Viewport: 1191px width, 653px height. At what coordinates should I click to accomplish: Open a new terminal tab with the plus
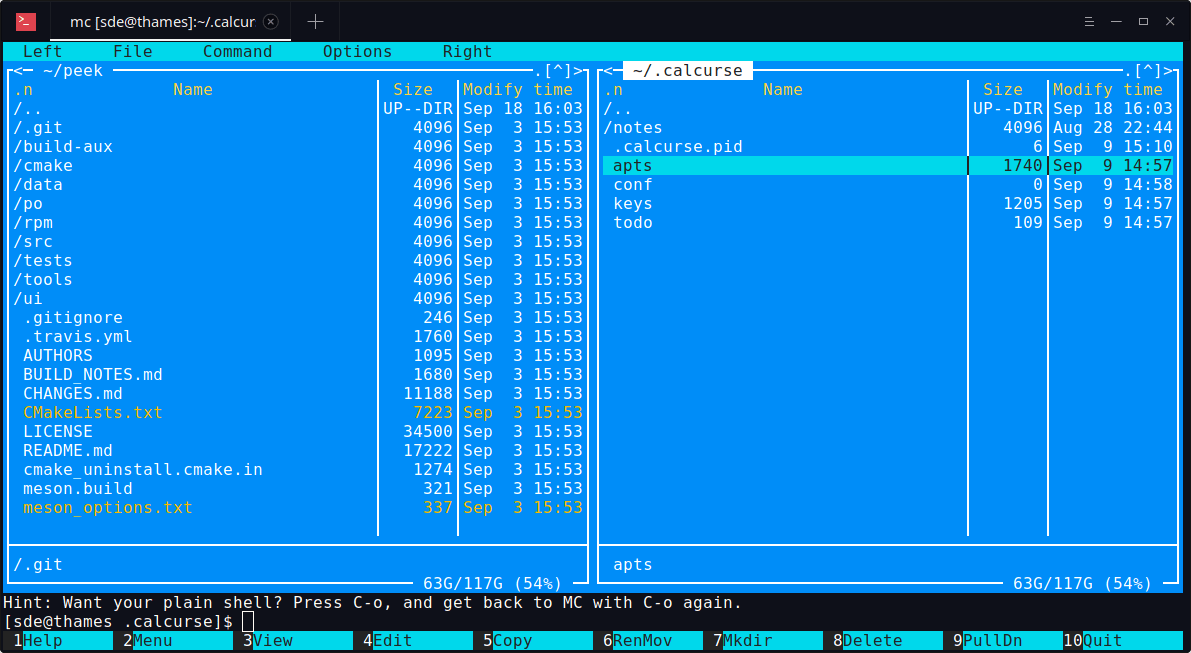click(314, 20)
